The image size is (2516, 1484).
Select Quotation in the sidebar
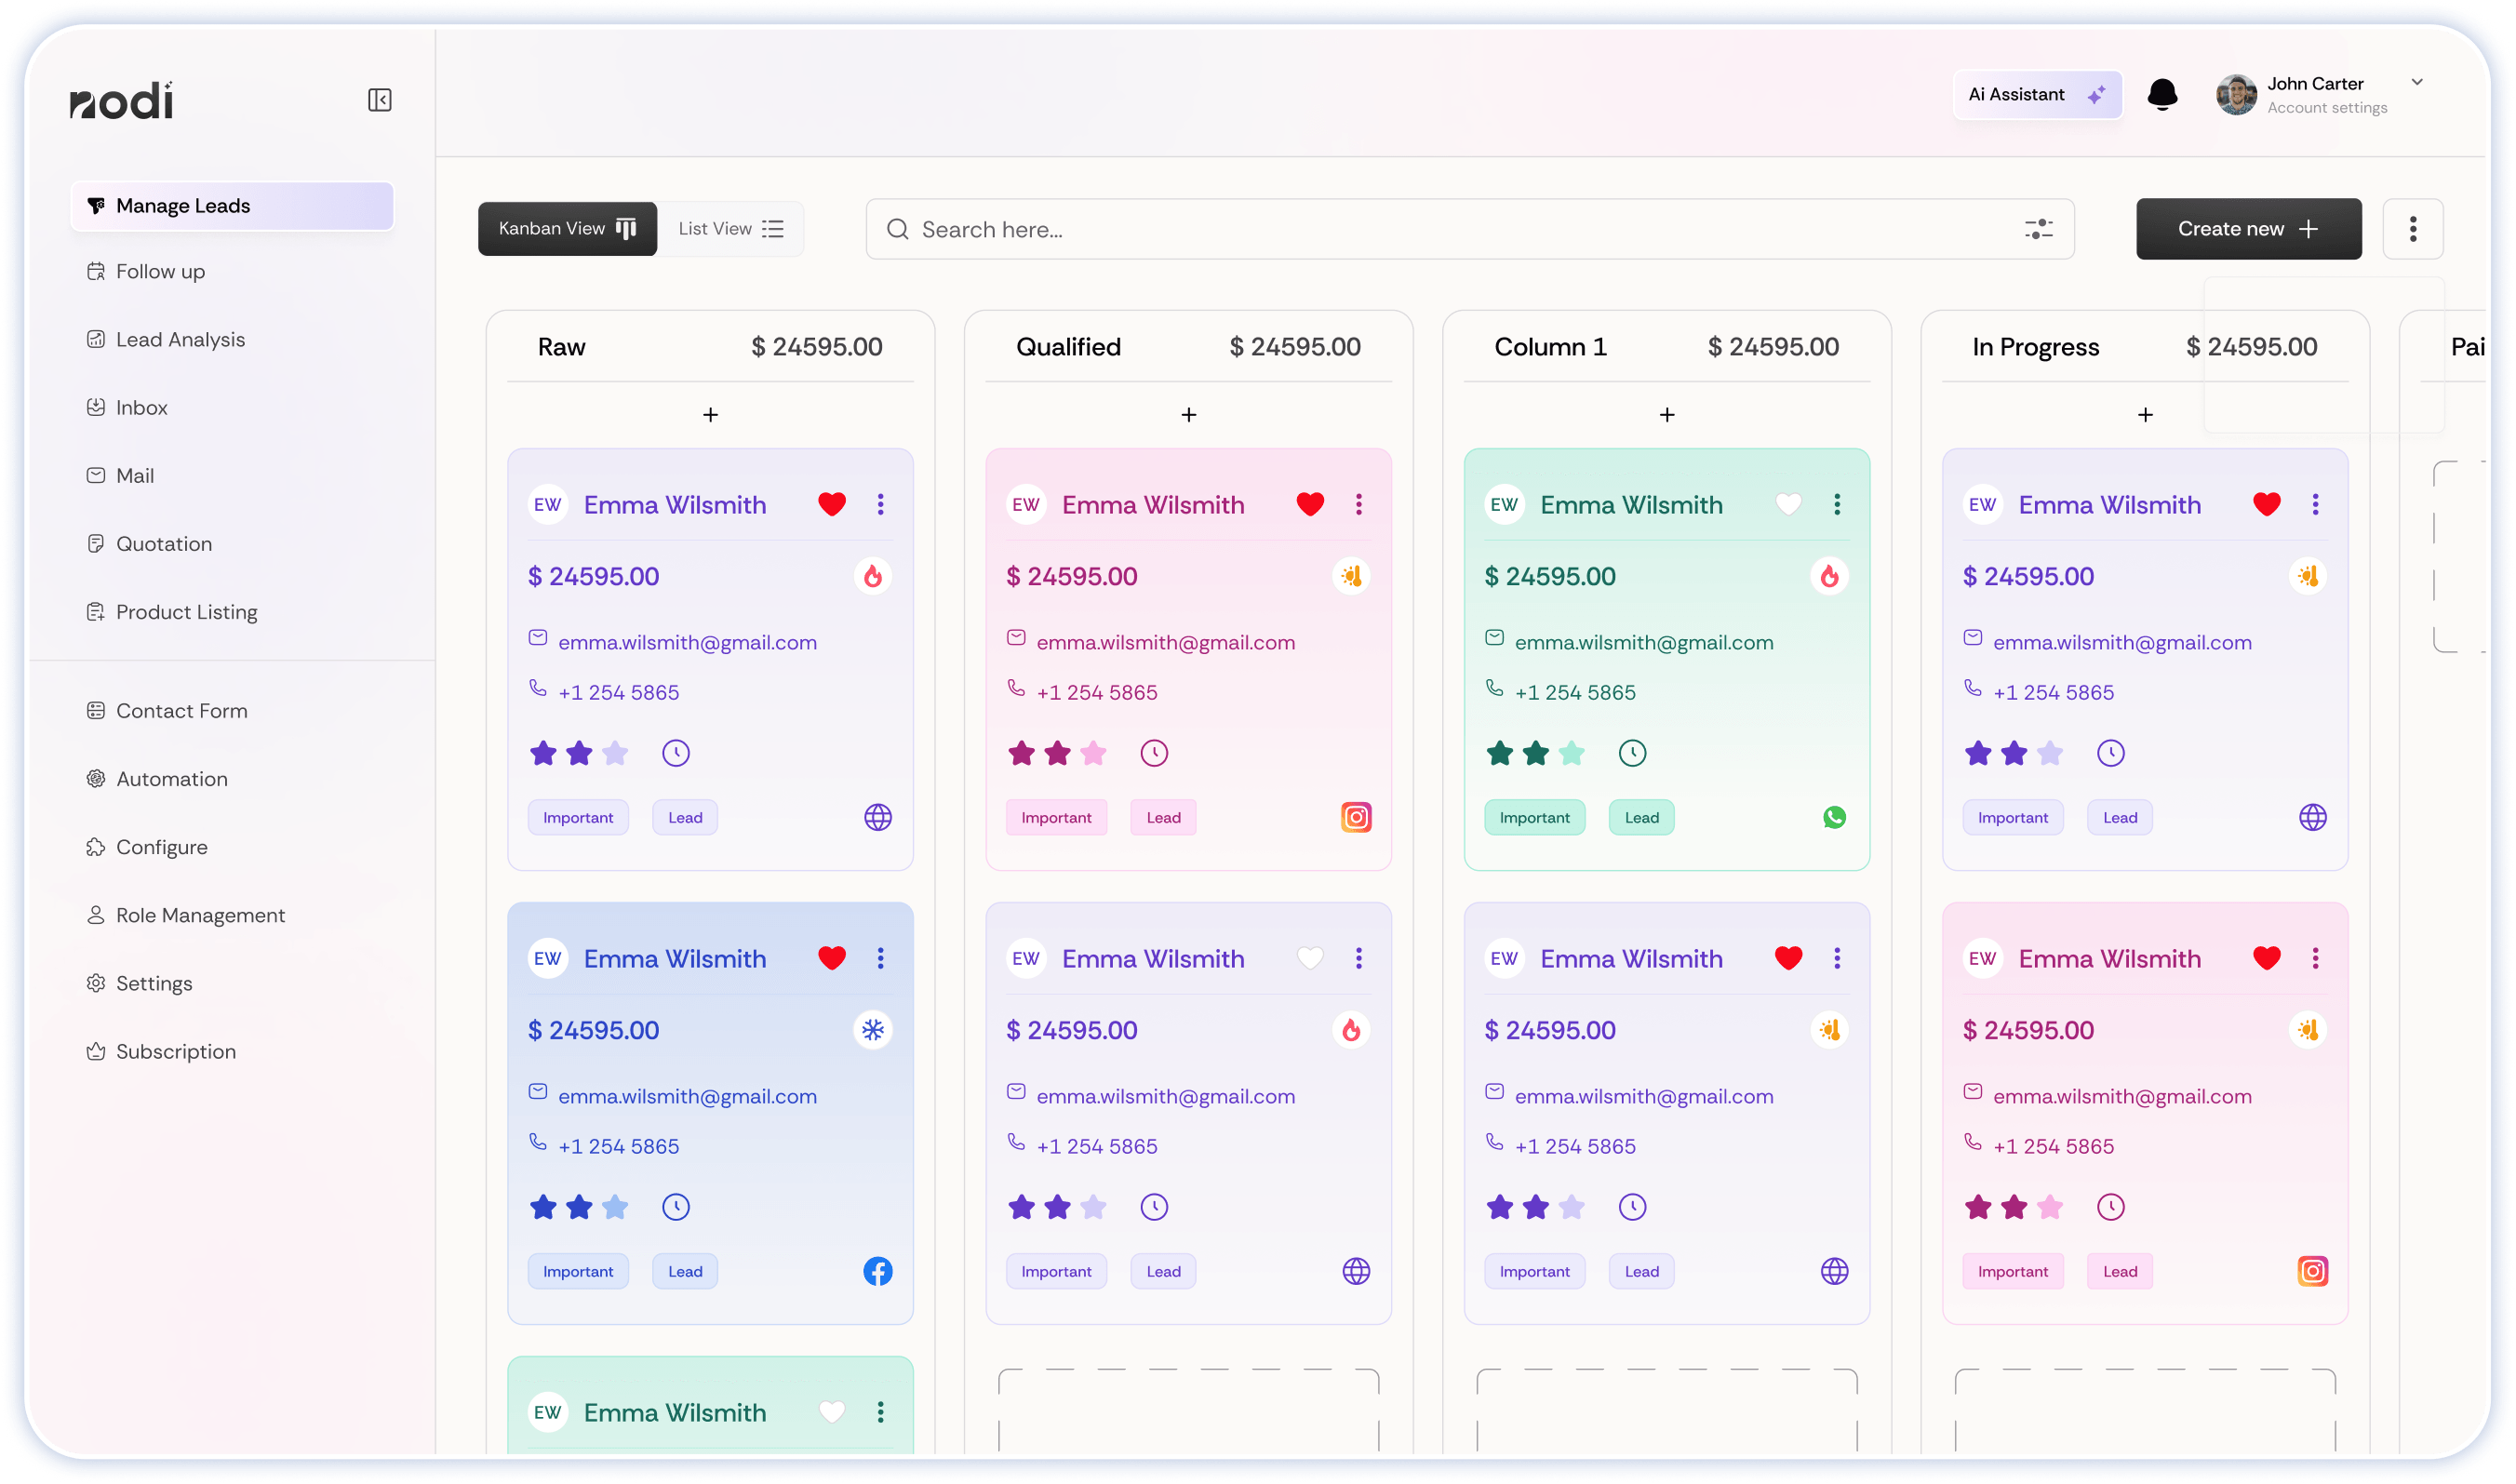(163, 543)
